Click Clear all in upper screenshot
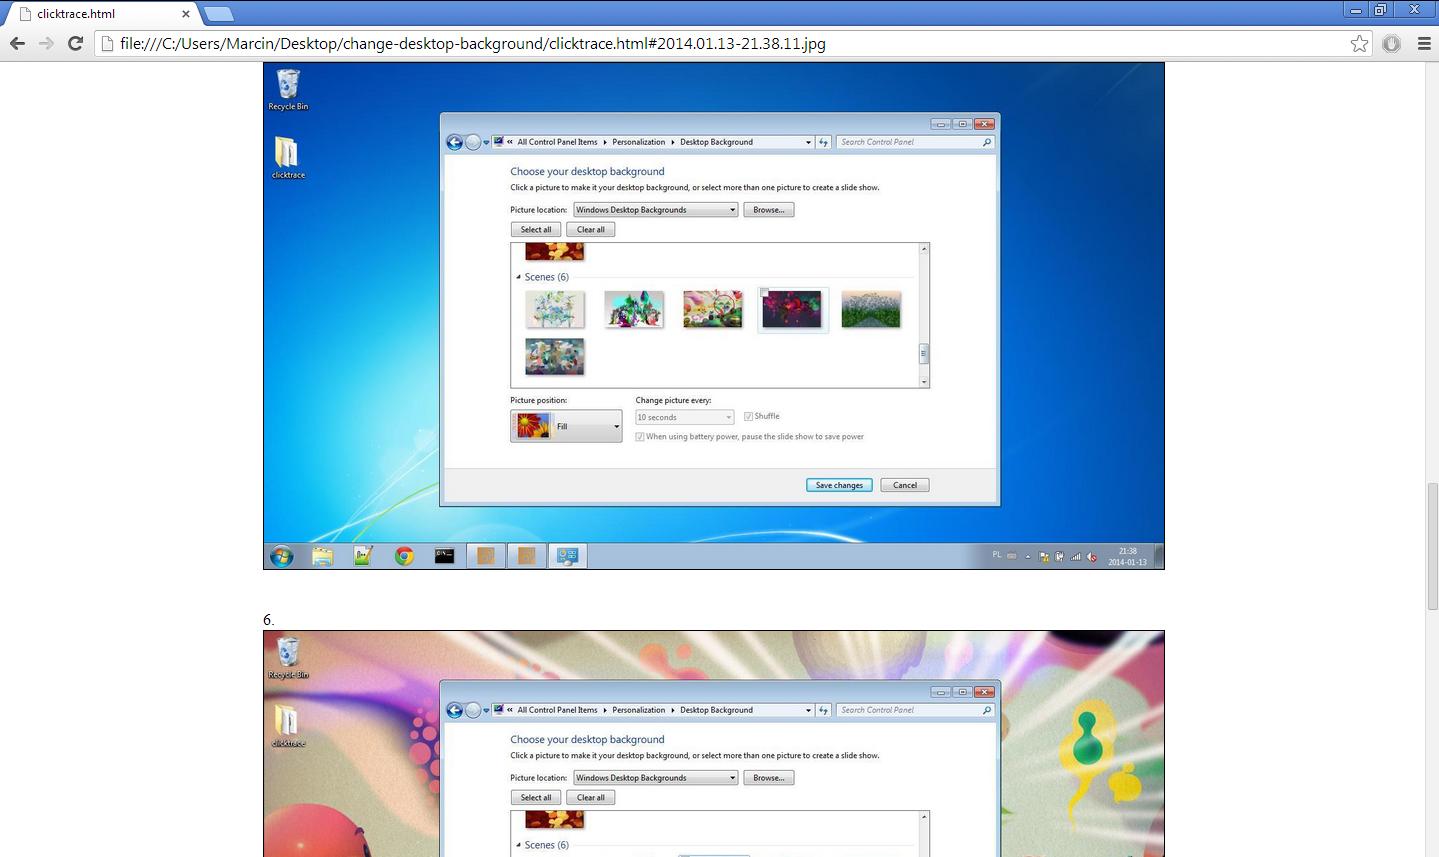 pos(591,230)
